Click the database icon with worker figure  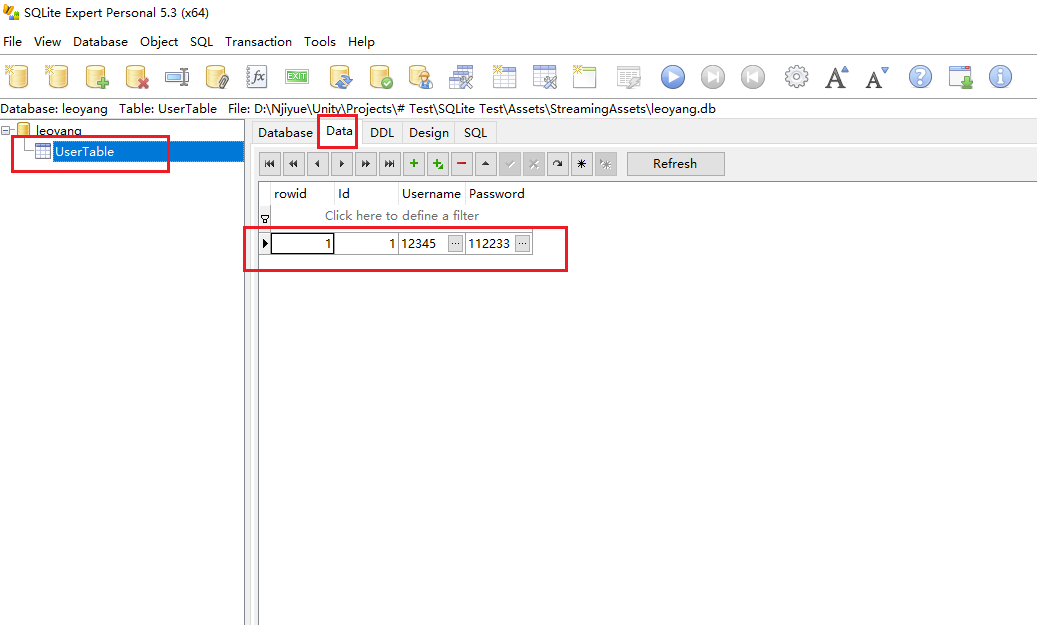[421, 77]
